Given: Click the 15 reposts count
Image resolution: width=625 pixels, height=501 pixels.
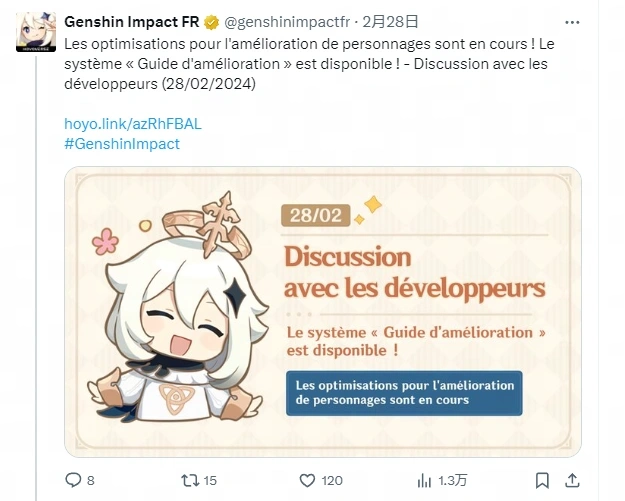Looking at the screenshot, I should click(210, 481).
